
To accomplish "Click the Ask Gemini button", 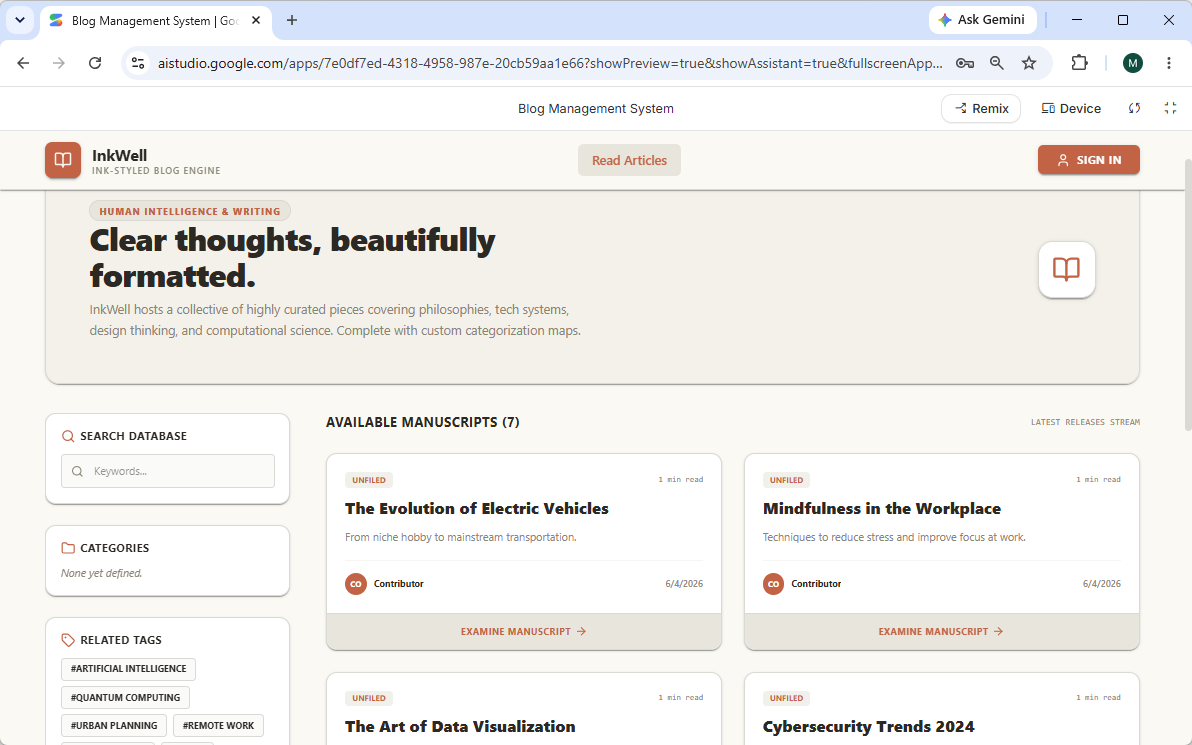I will click(982, 20).
